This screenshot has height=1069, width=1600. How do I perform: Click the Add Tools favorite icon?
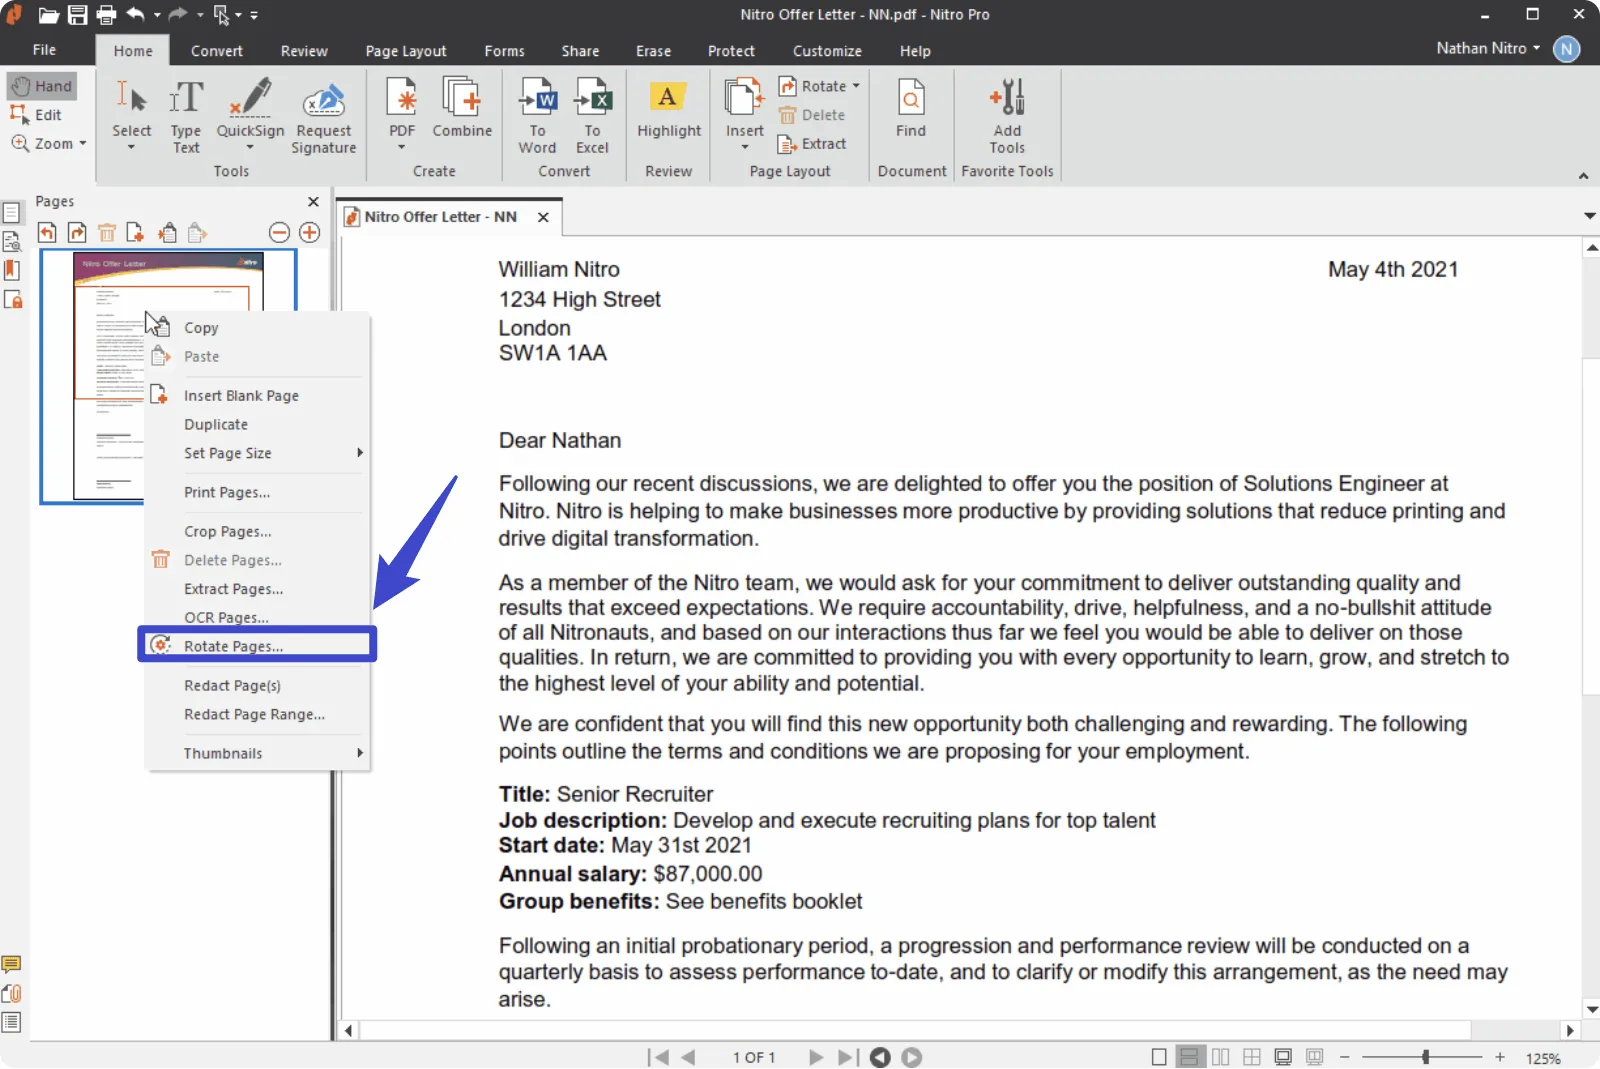pos(1008,113)
